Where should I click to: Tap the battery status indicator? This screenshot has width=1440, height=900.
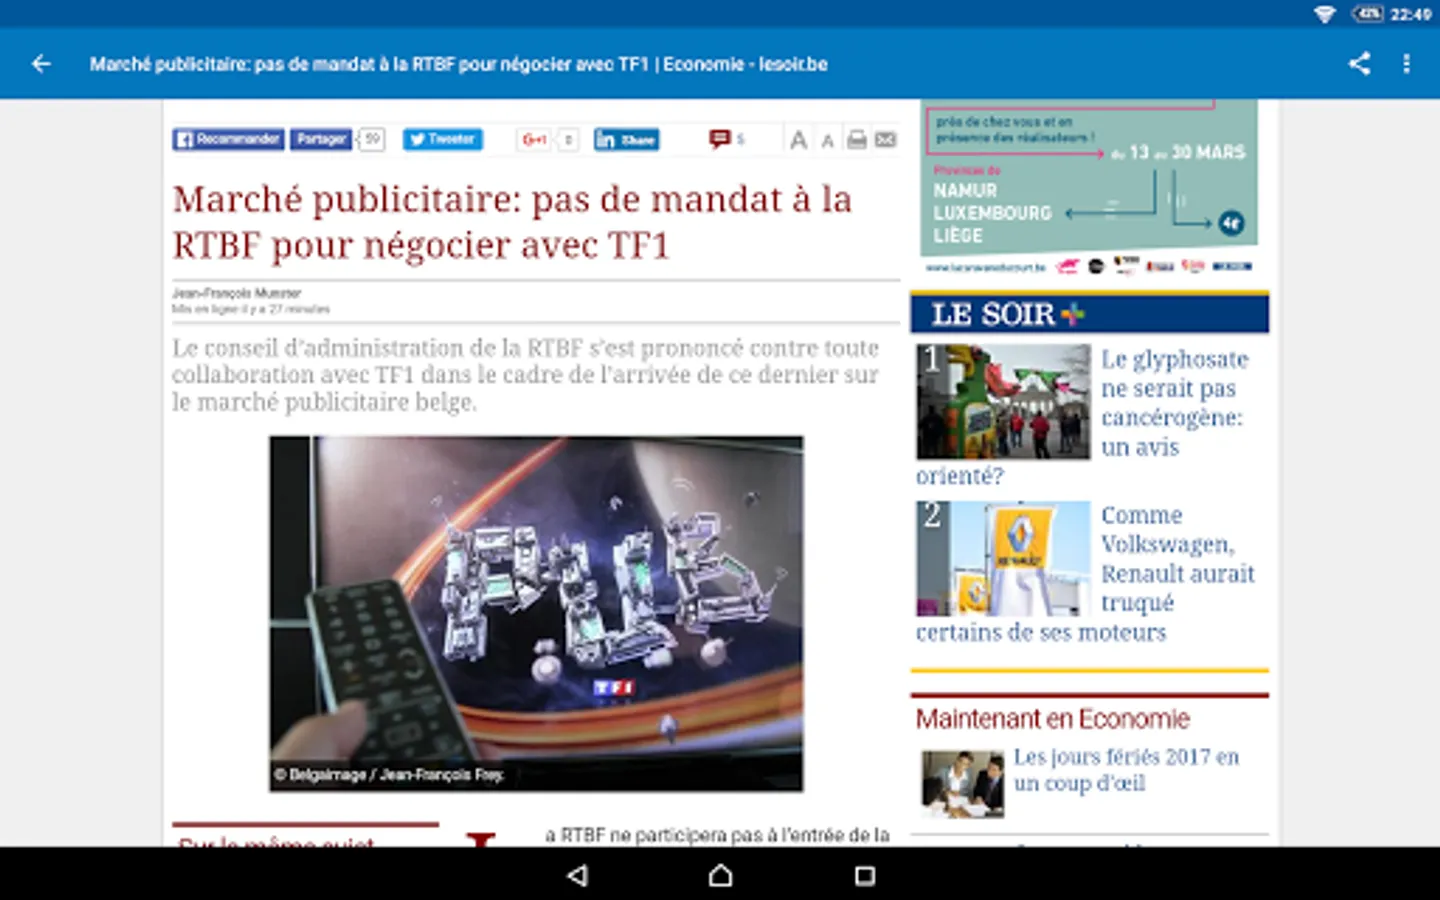pyautogui.click(x=1368, y=14)
